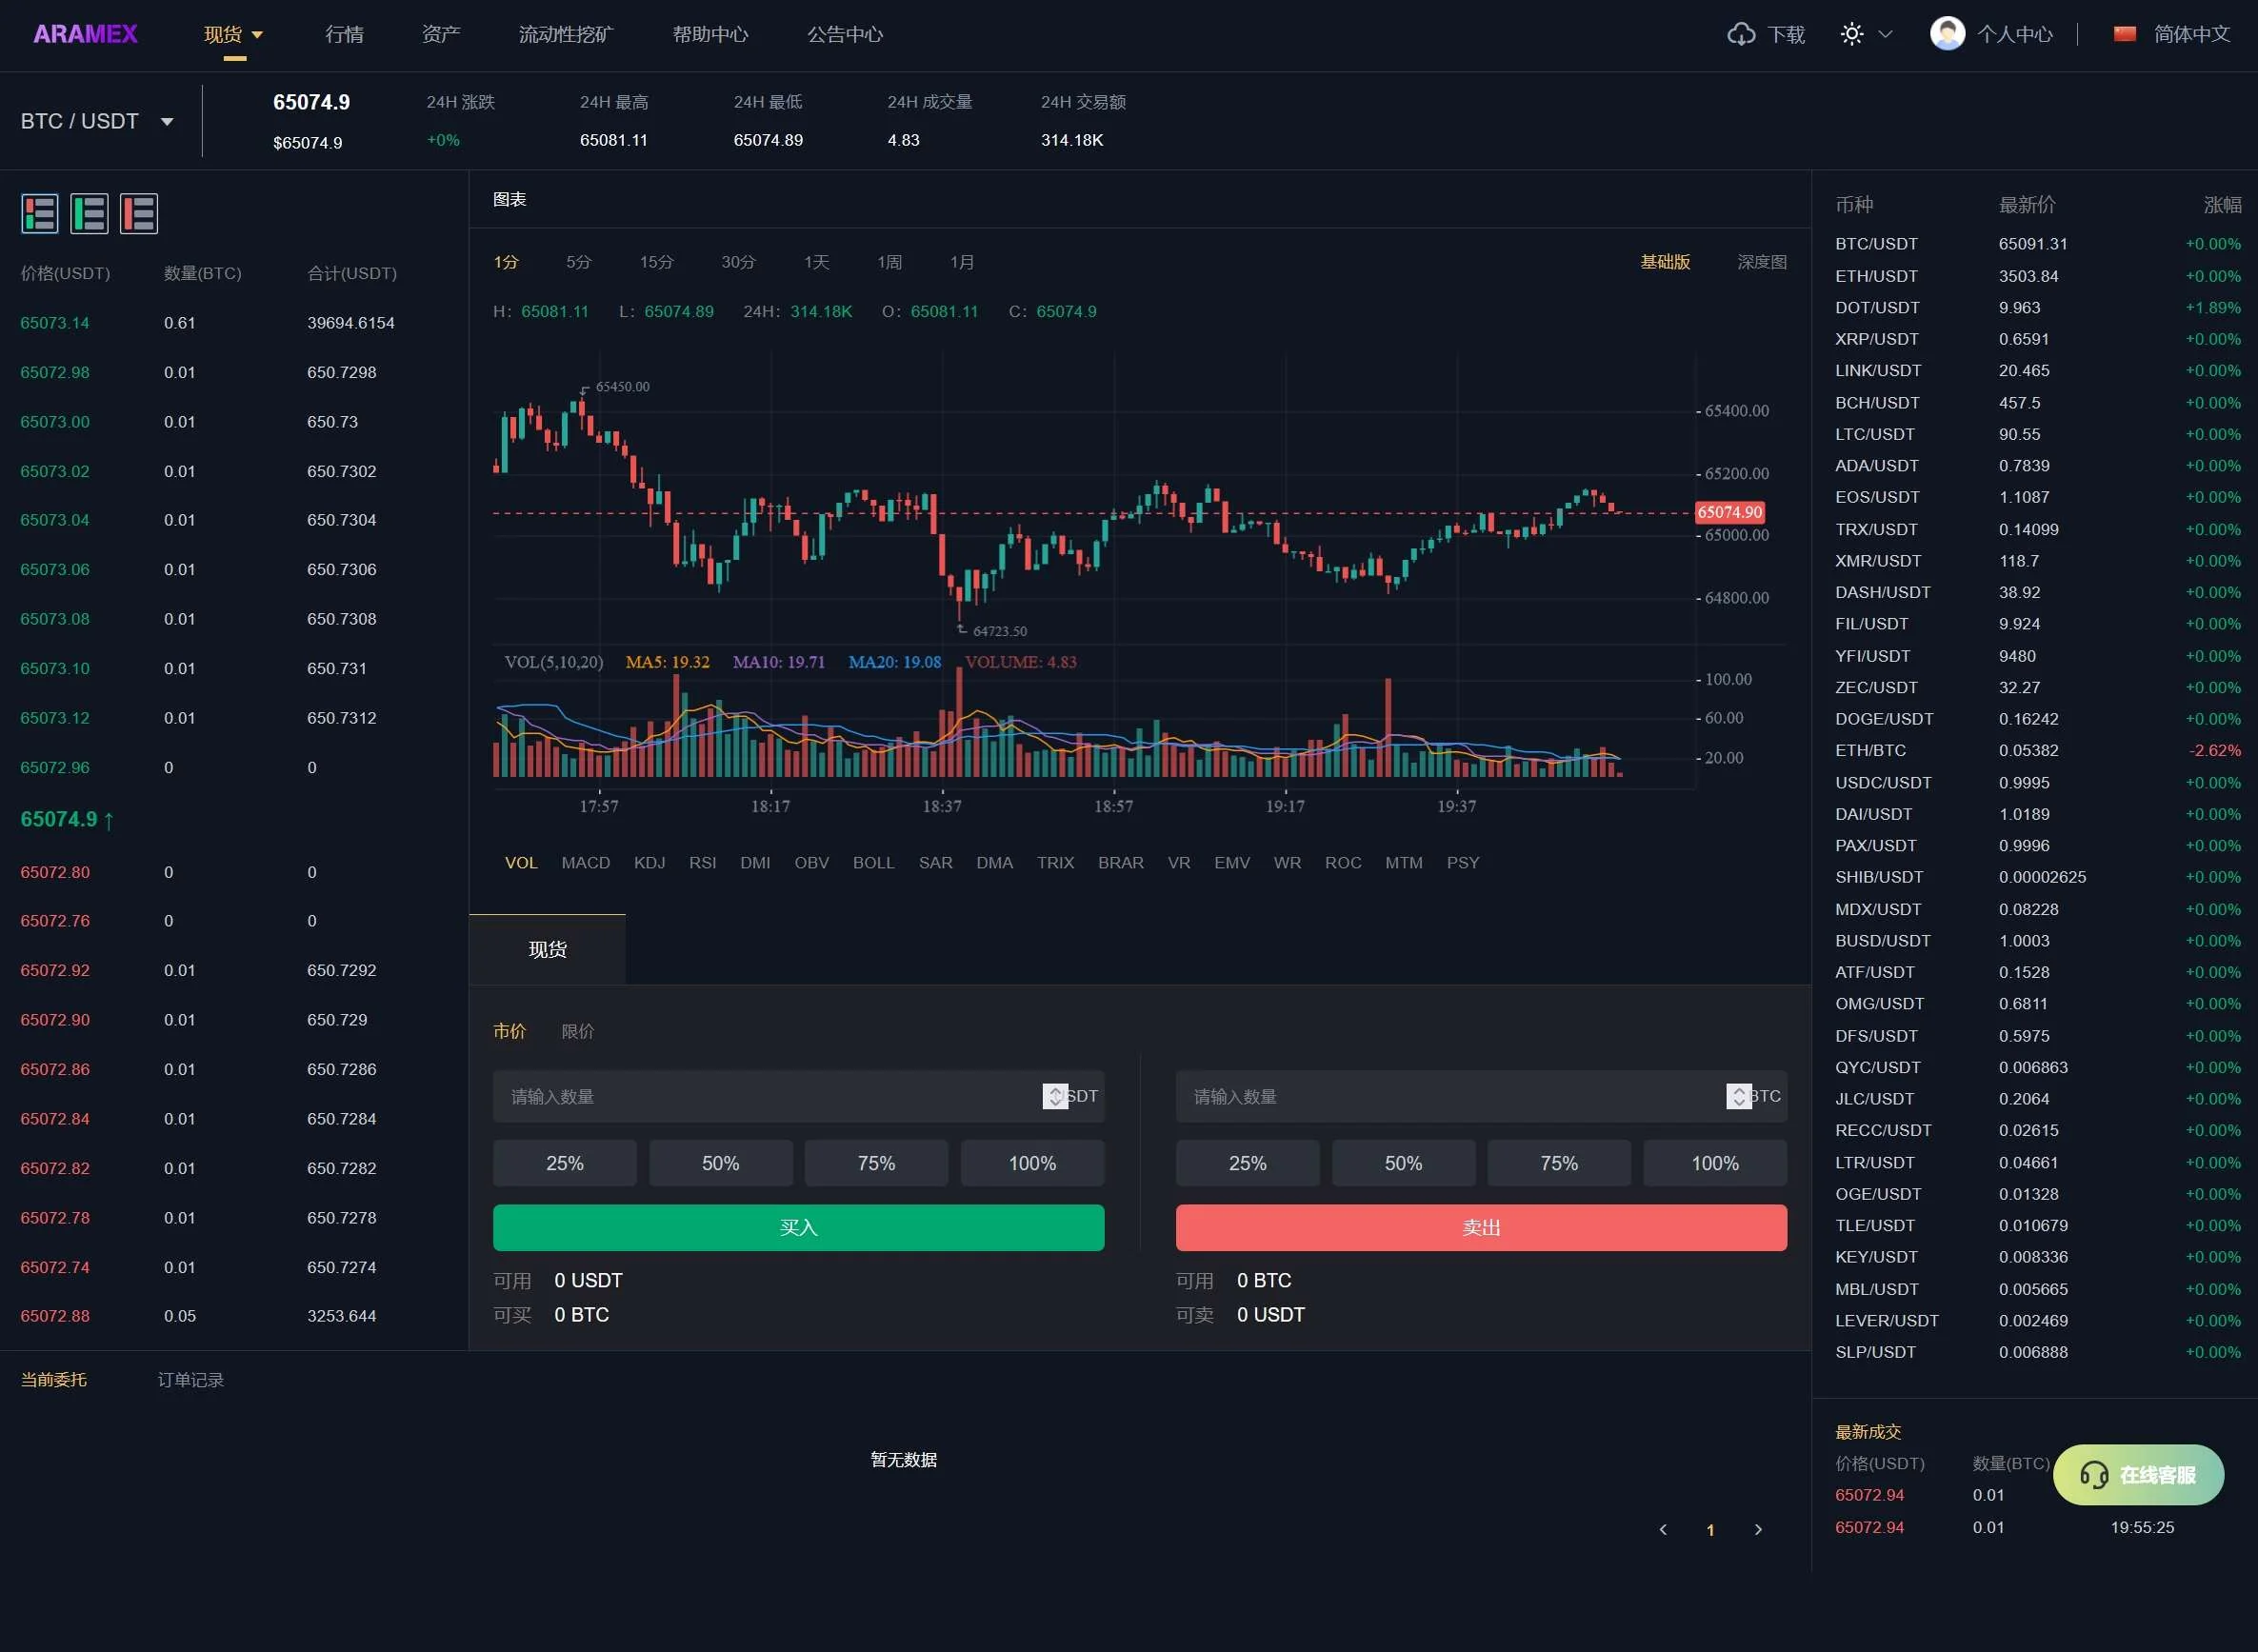Screen dimensions: 2258x1652
Task: Select the 5分 chart interval
Action: pyautogui.click(x=578, y=262)
